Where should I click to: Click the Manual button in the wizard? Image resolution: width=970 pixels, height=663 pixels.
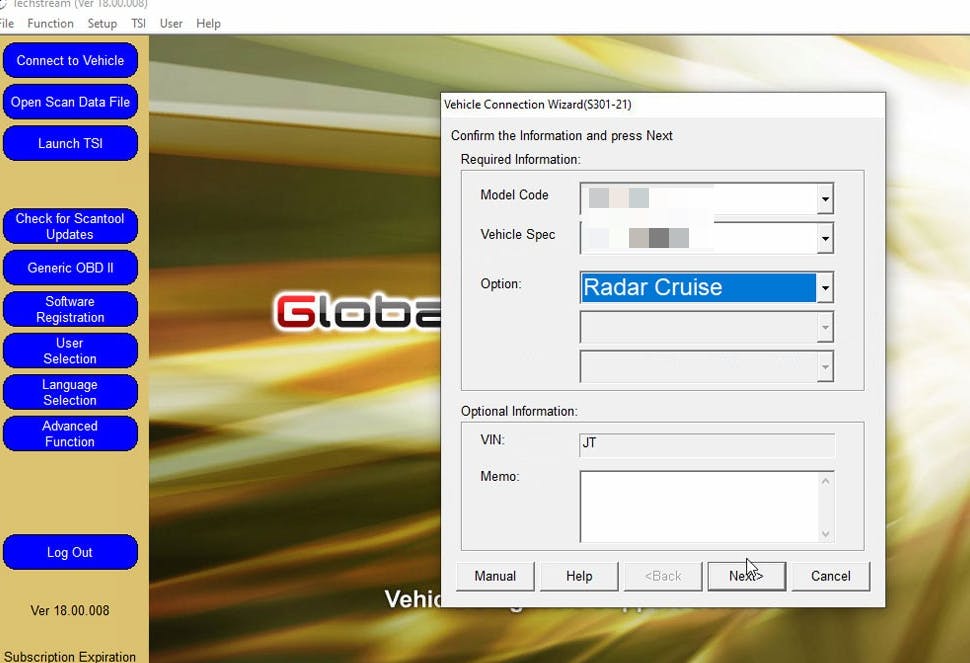click(495, 576)
